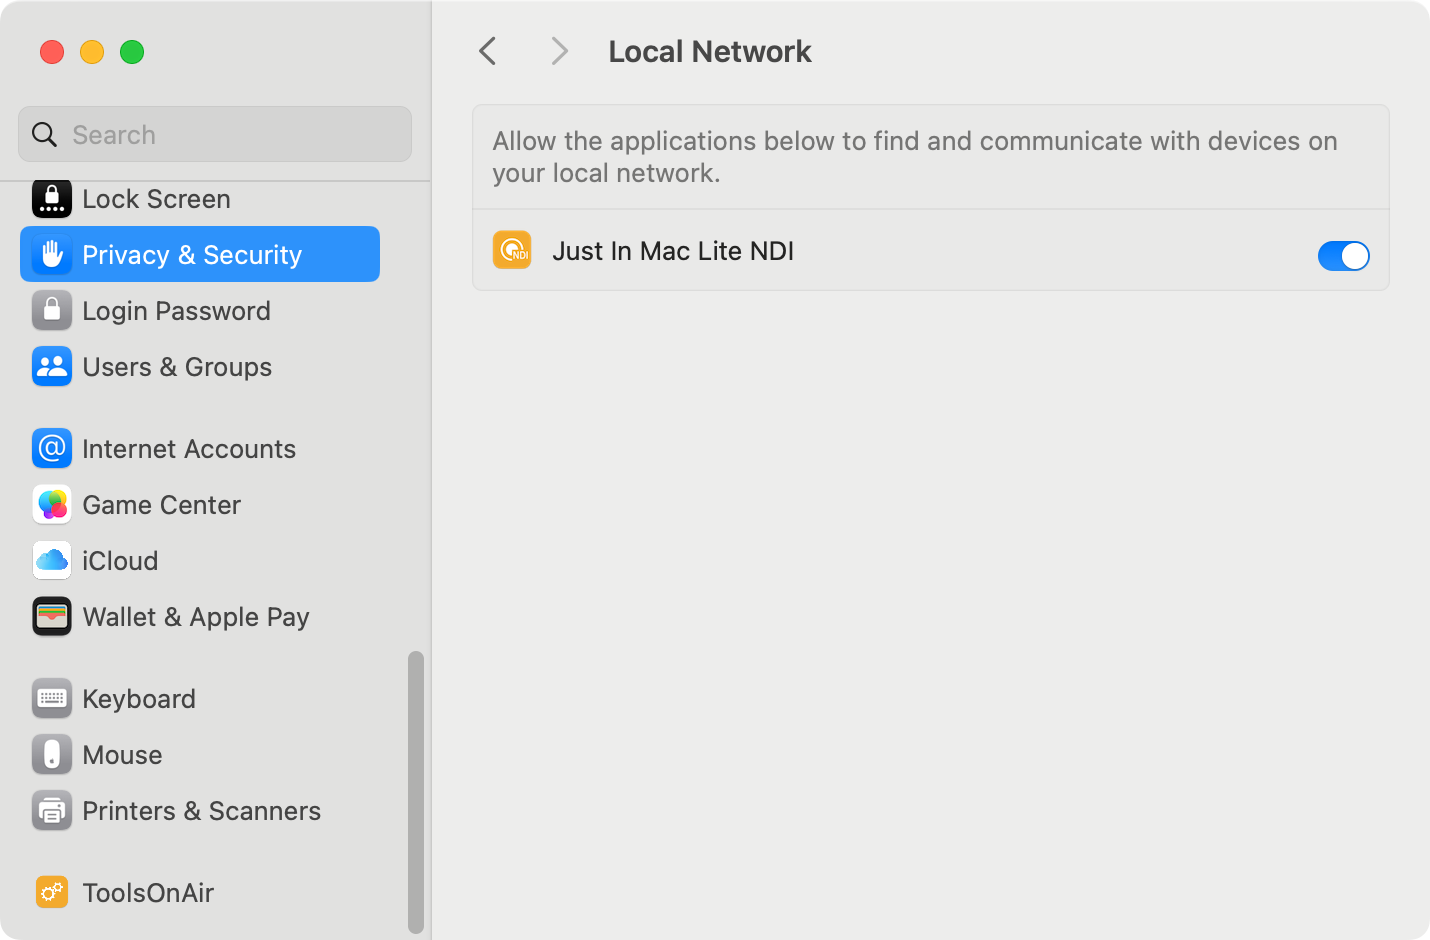
Task: Click the Game Center bubbles icon
Action: pyautogui.click(x=52, y=505)
